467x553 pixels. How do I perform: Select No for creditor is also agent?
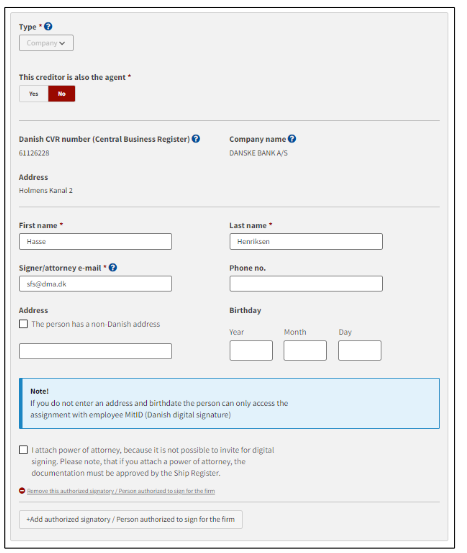pyautogui.click(x=62, y=94)
